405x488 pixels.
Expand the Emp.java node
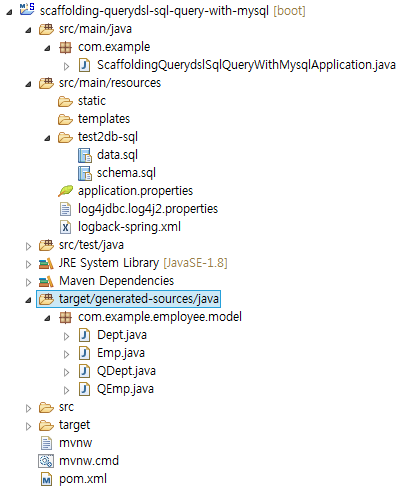coord(66,354)
